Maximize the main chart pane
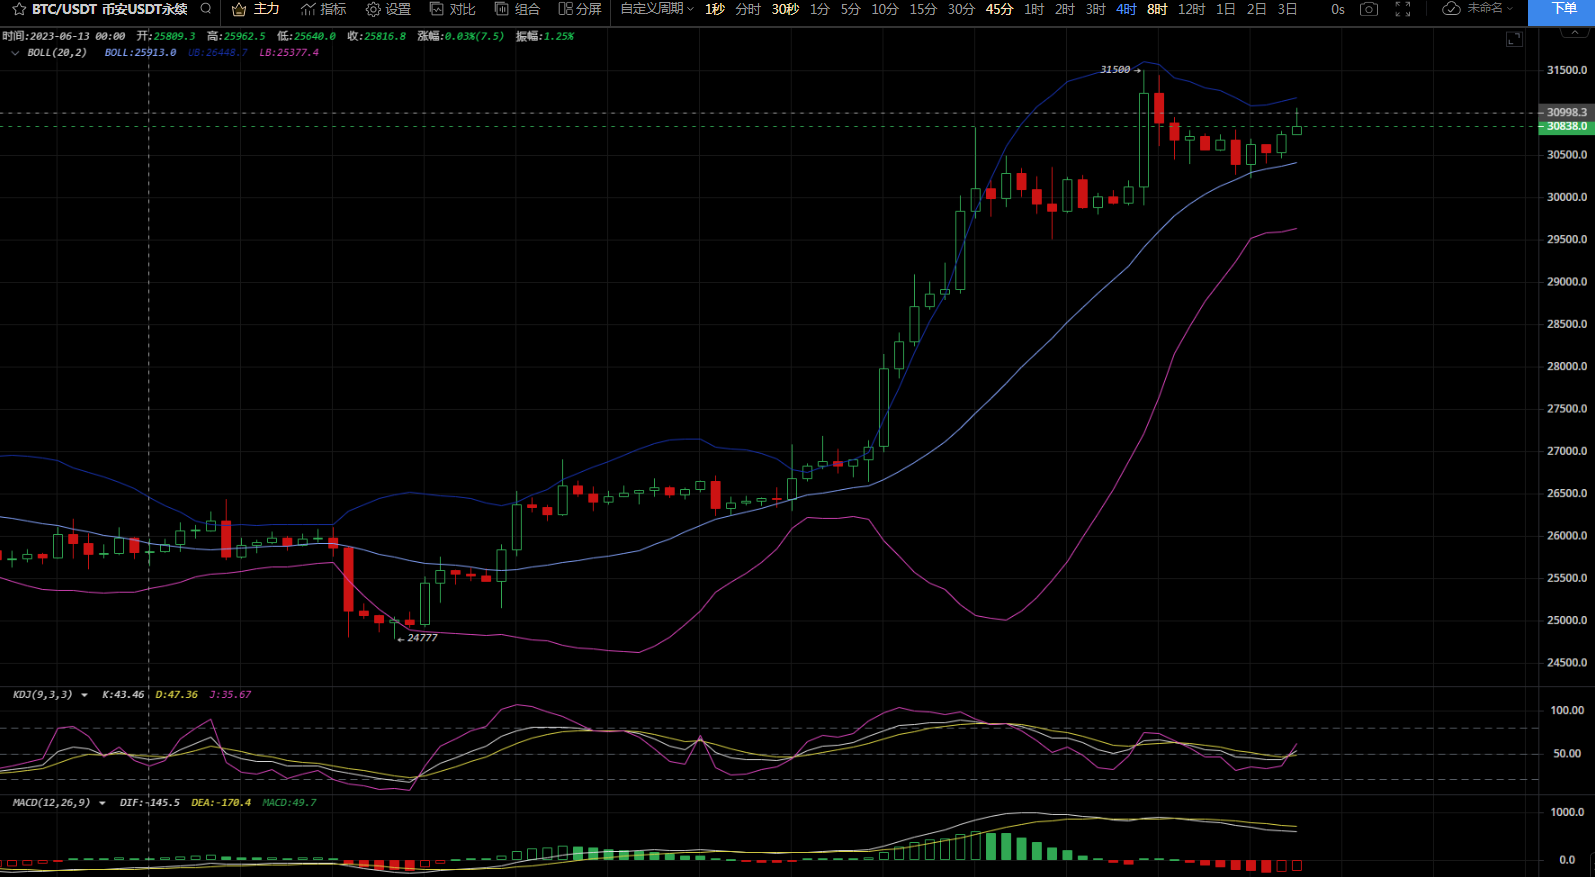This screenshot has width=1595, height=877. tap(1514, 39)
